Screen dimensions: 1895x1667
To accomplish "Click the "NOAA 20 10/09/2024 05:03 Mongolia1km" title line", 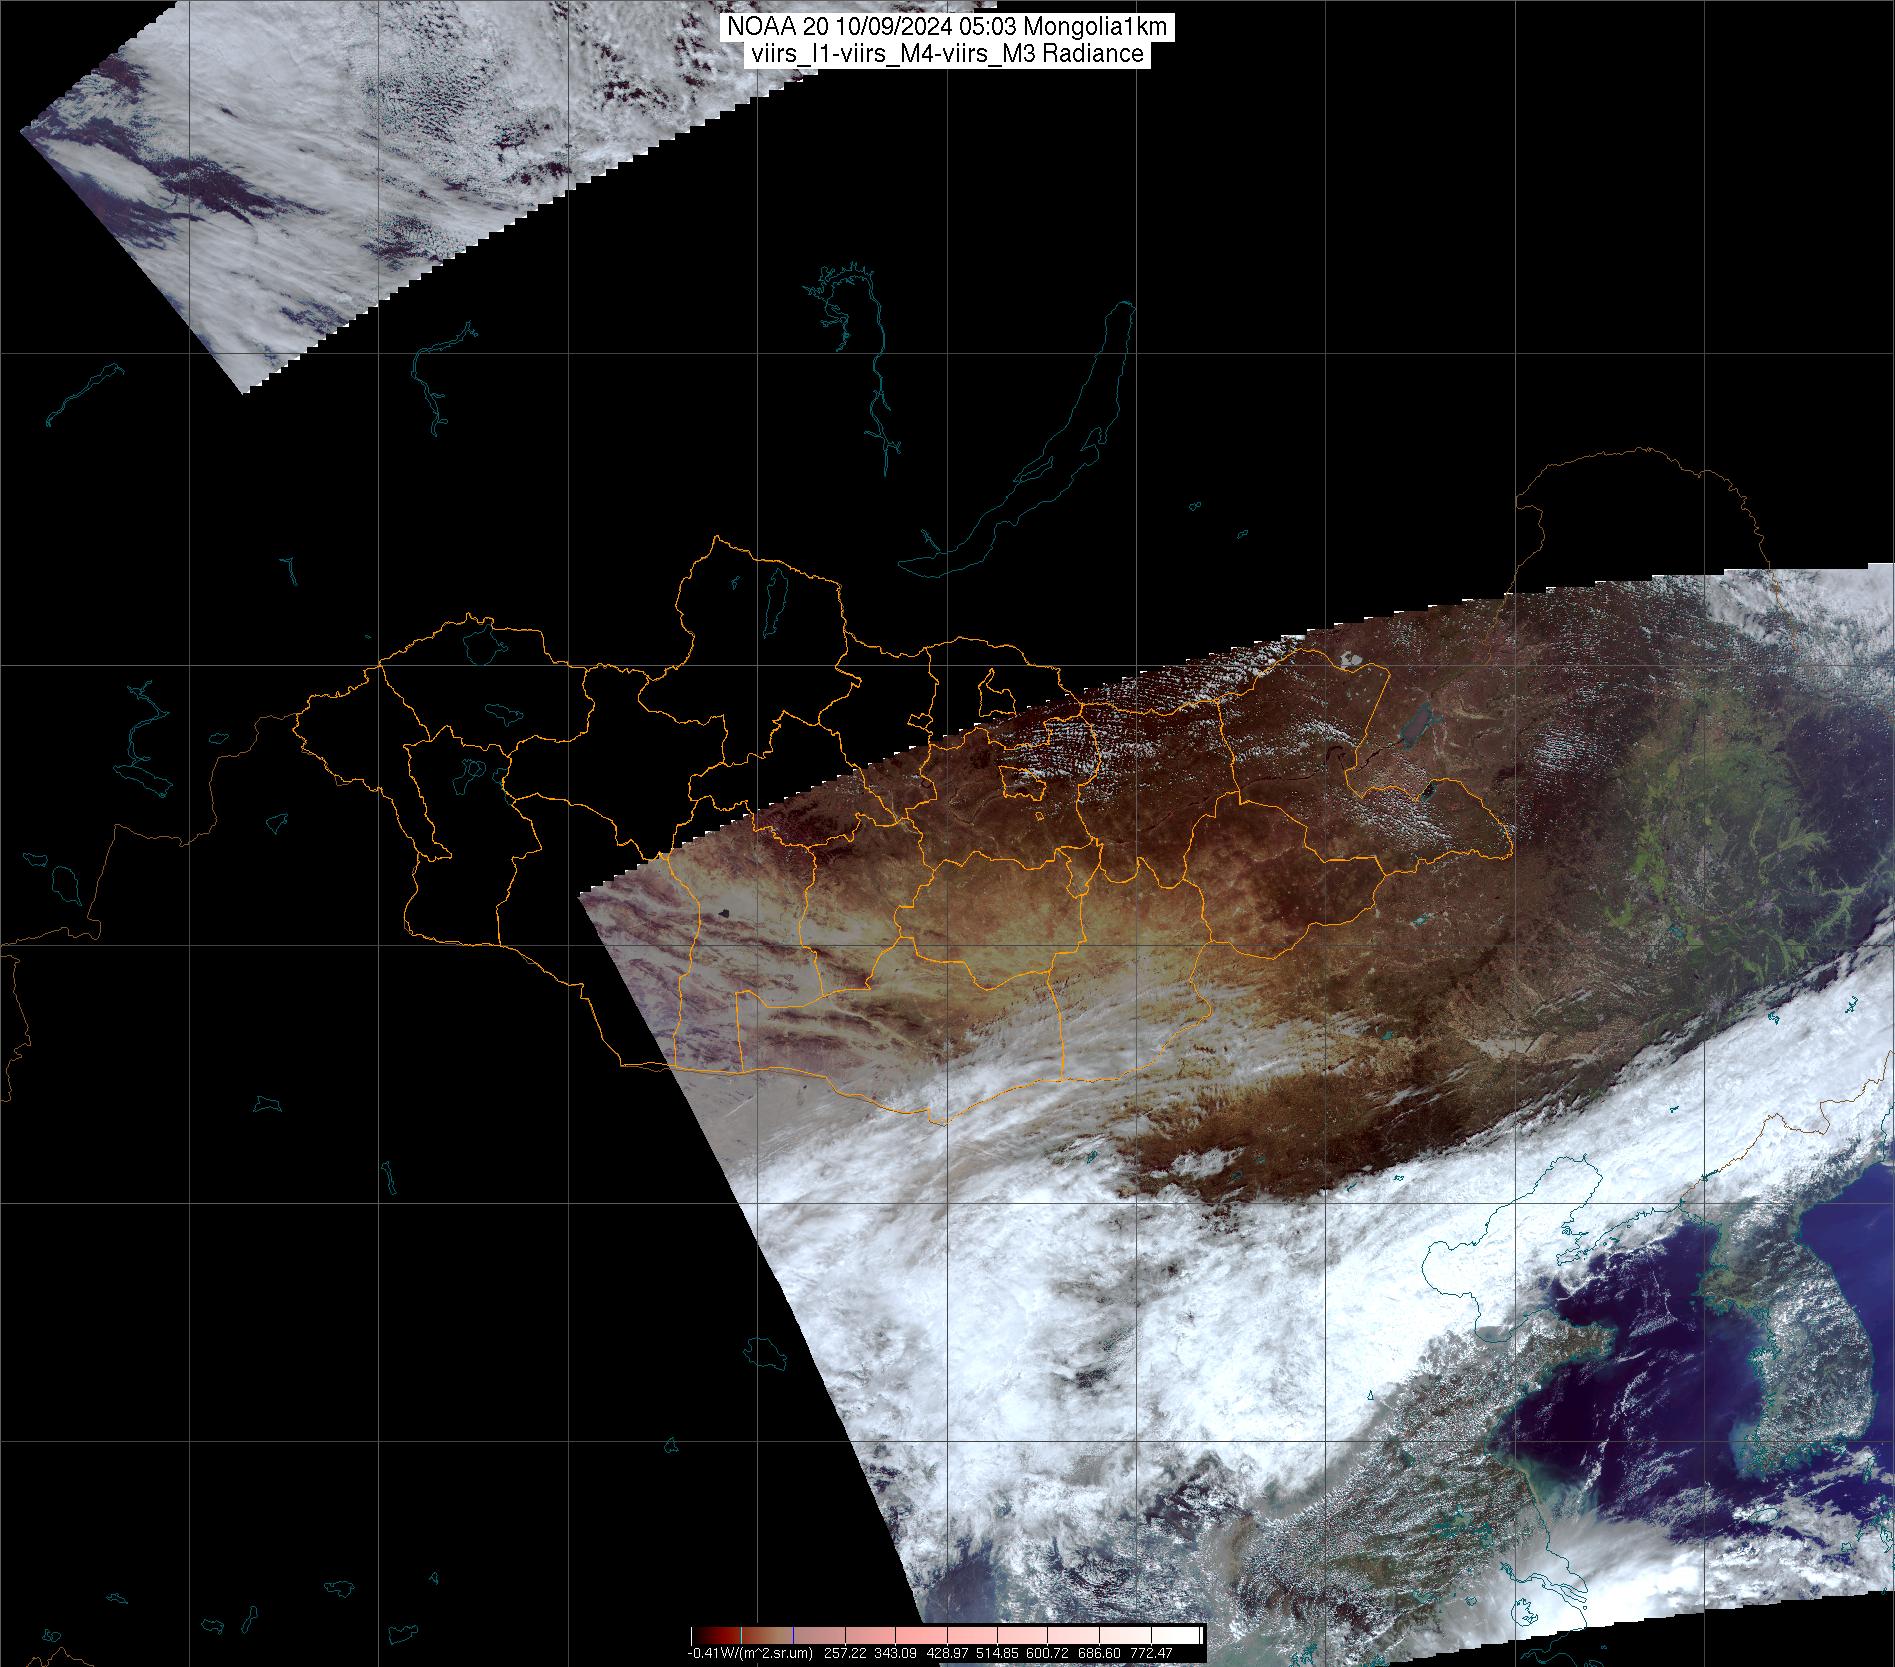I will [947, 28].
